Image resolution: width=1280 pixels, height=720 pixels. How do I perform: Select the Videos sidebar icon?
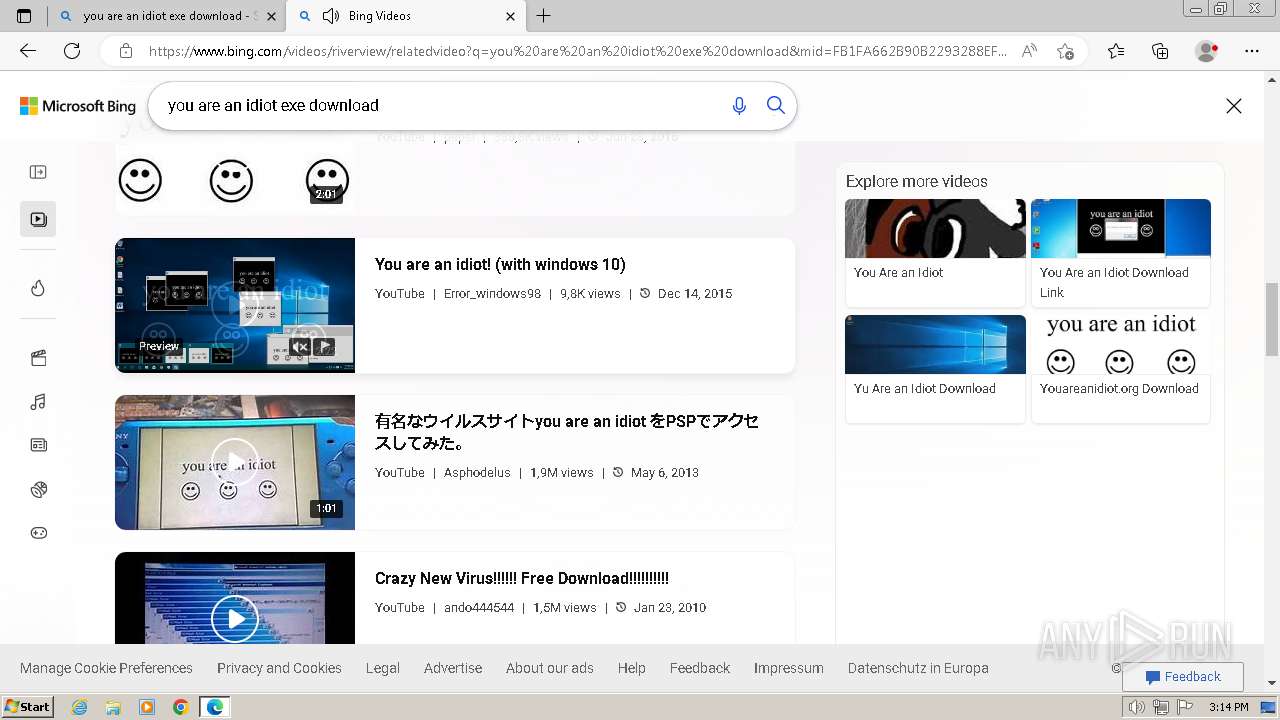tap(38, 219)
